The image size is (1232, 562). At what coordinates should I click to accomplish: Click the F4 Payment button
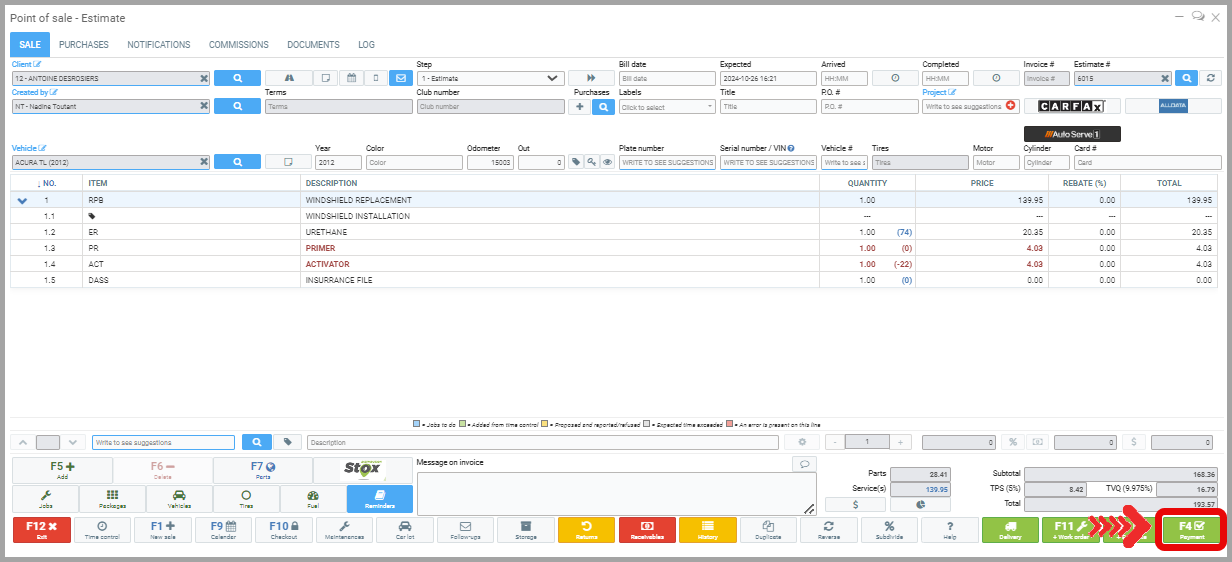(x=1191, y=530)
